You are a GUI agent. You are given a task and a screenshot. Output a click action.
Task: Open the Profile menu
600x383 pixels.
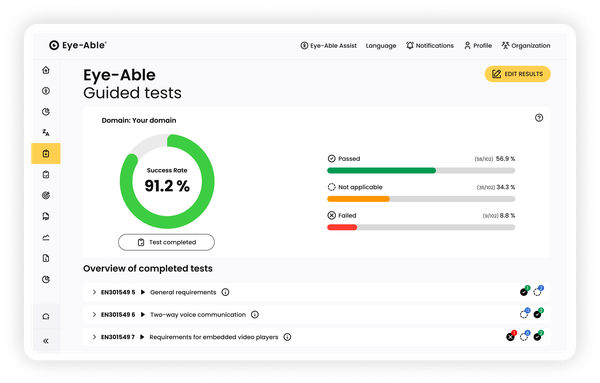pos(478,46)
